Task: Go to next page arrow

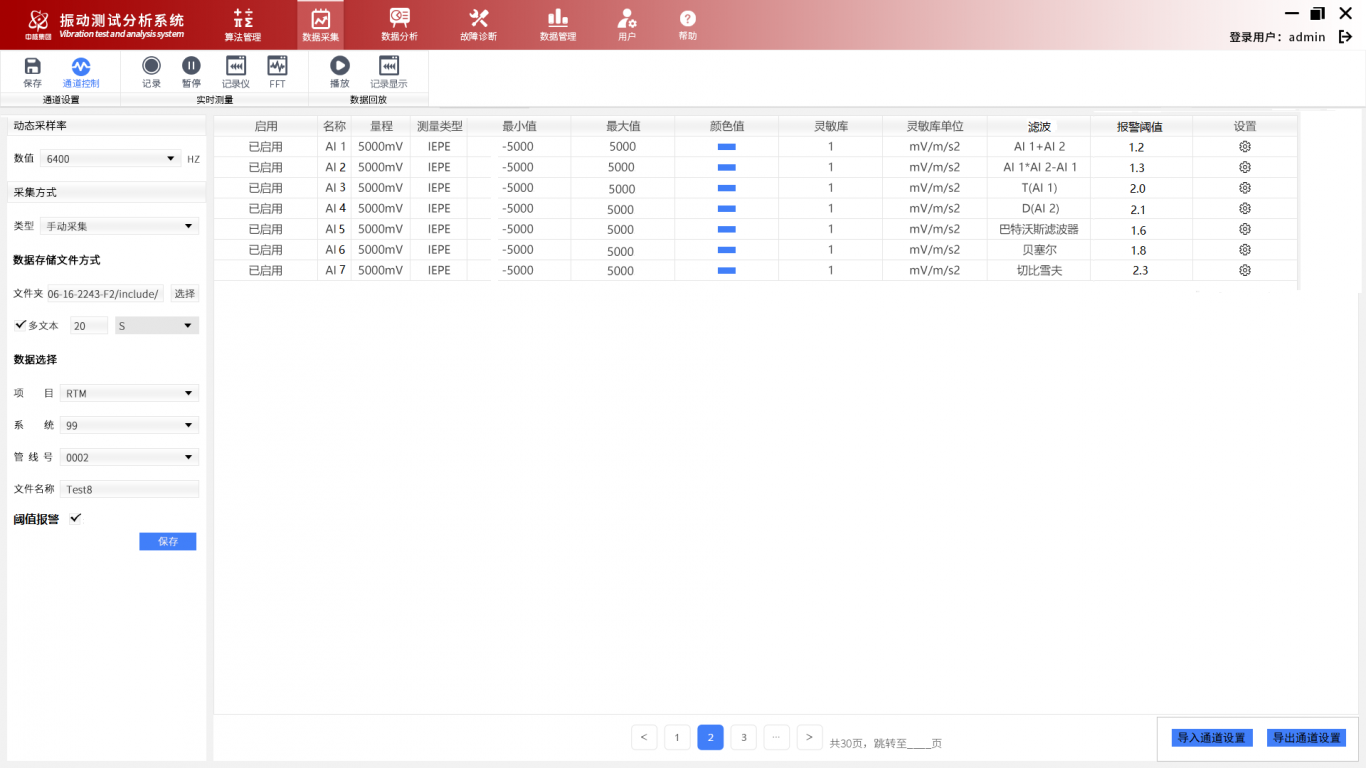Action: (810, 738)
